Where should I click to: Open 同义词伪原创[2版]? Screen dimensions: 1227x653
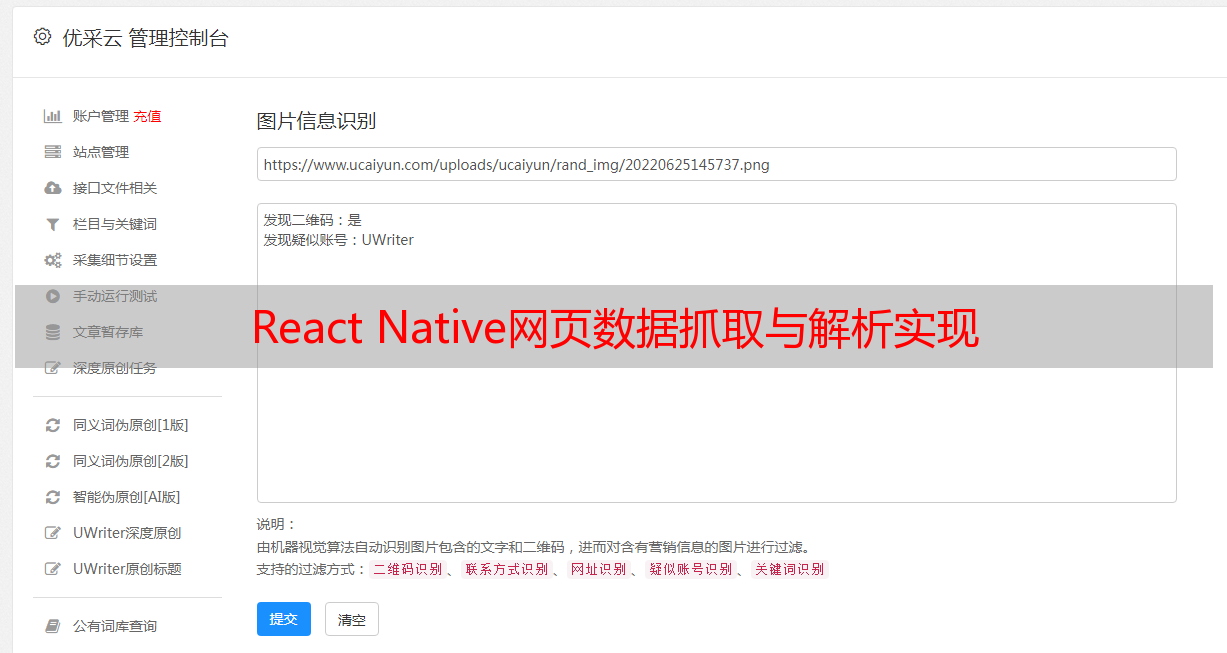click(x=130, y=461)
